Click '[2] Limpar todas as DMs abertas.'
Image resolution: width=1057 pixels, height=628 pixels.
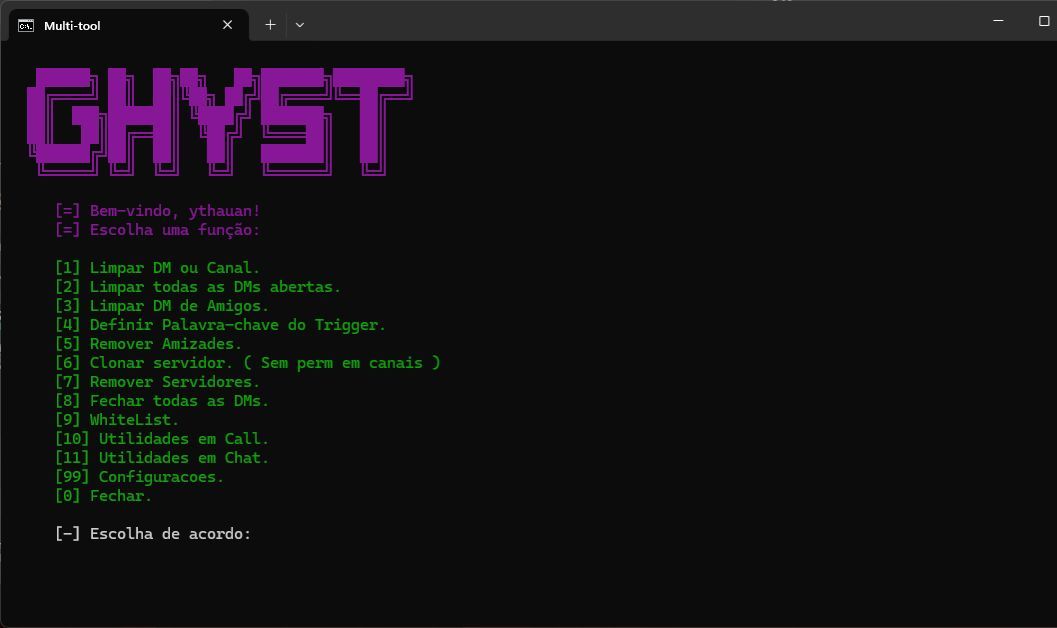coord(198,286)
